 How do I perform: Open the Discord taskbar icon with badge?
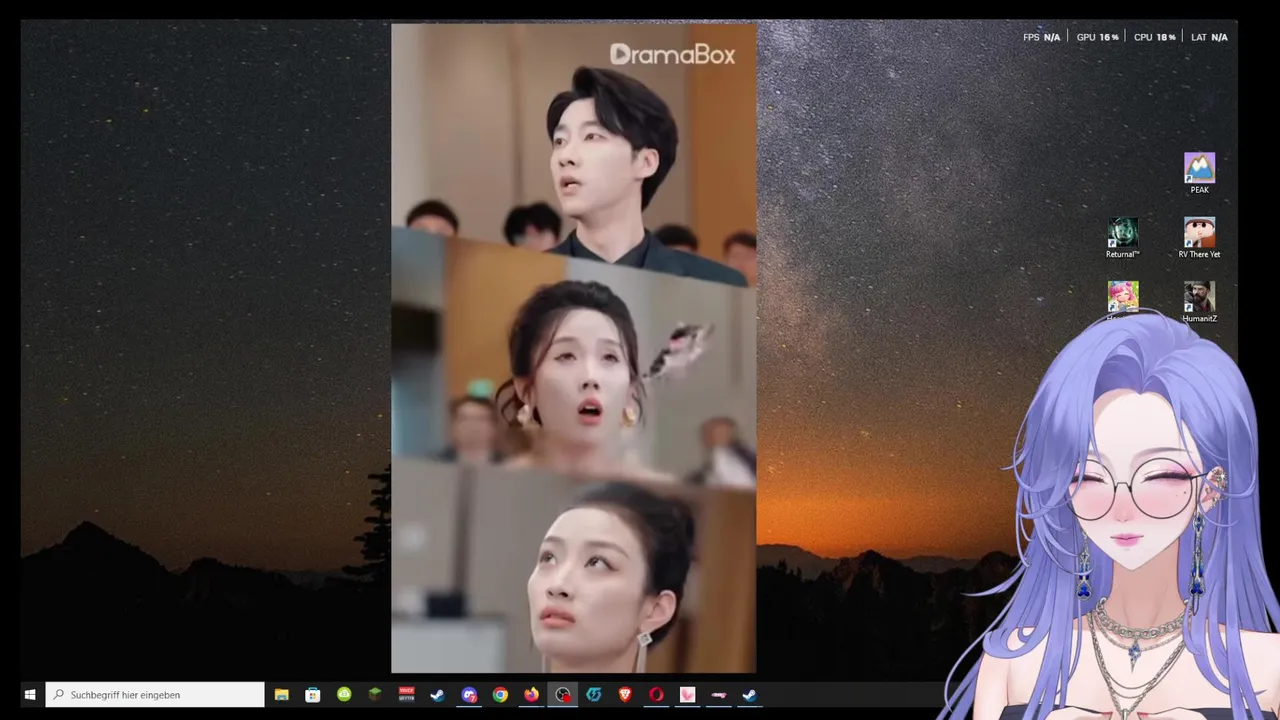coord(469,695)
